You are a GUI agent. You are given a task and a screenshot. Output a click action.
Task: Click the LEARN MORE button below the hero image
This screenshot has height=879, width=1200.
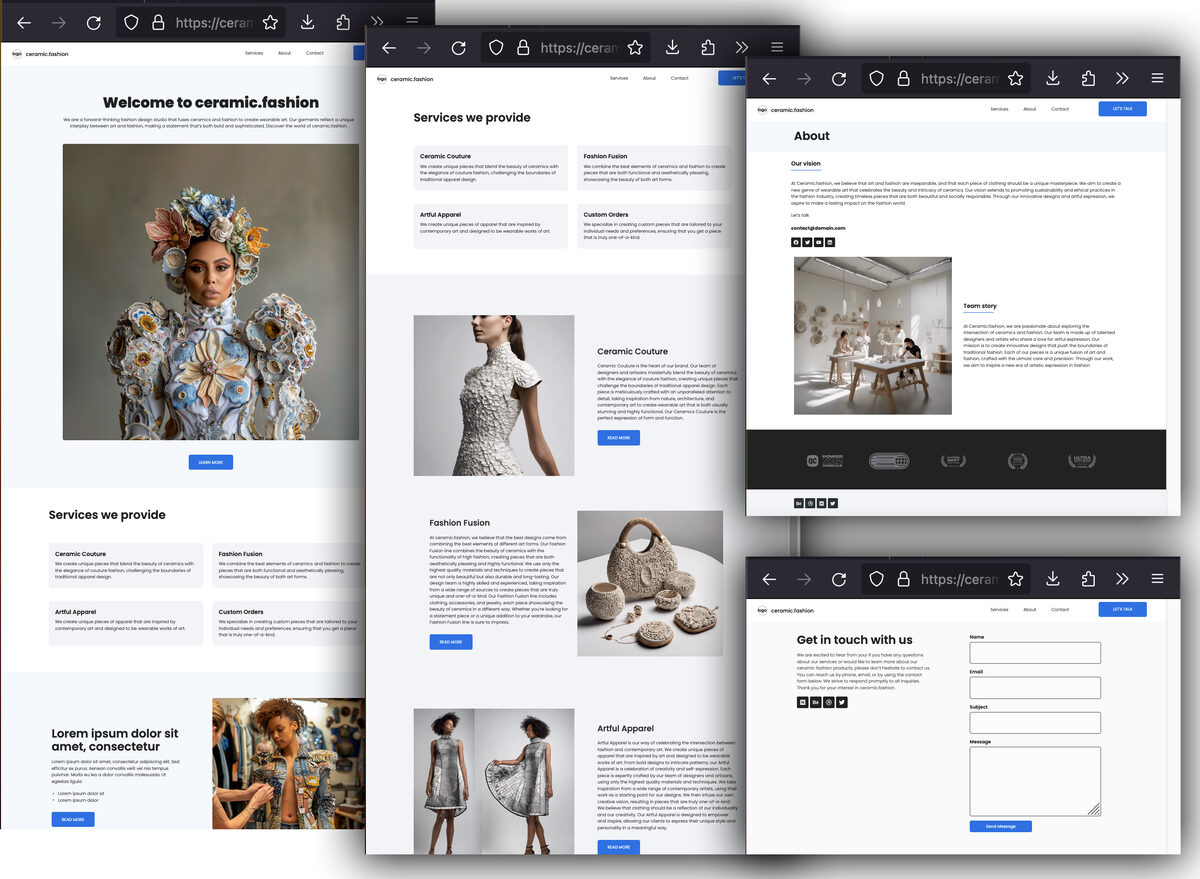(211, 462)
